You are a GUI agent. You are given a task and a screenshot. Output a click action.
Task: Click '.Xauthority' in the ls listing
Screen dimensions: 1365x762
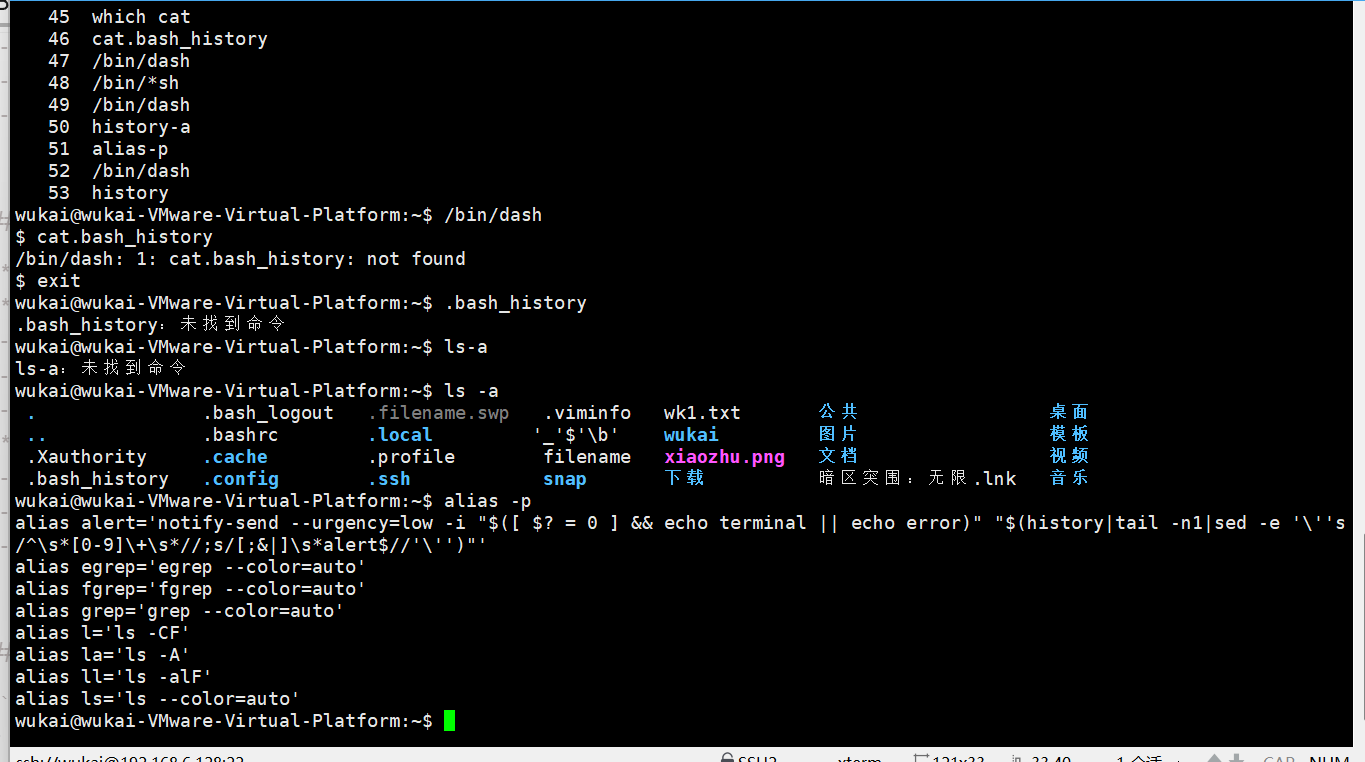(x=86, y=457)
